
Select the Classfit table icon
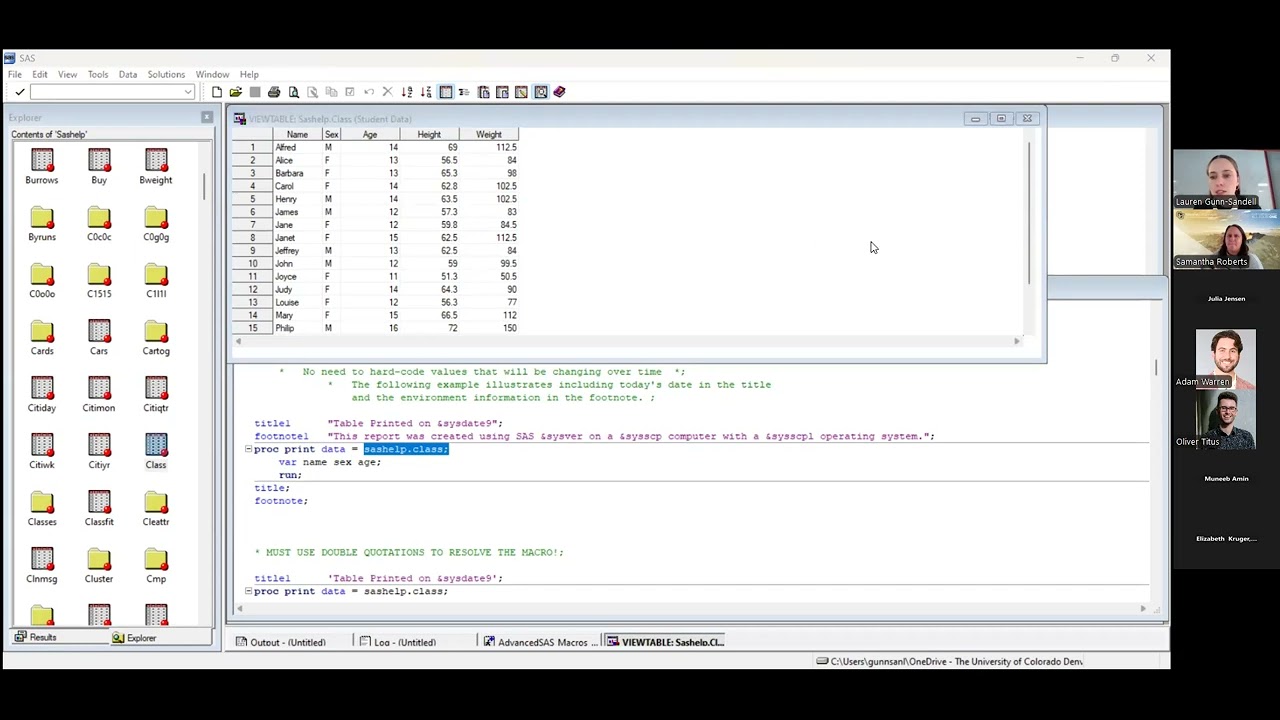99,503
